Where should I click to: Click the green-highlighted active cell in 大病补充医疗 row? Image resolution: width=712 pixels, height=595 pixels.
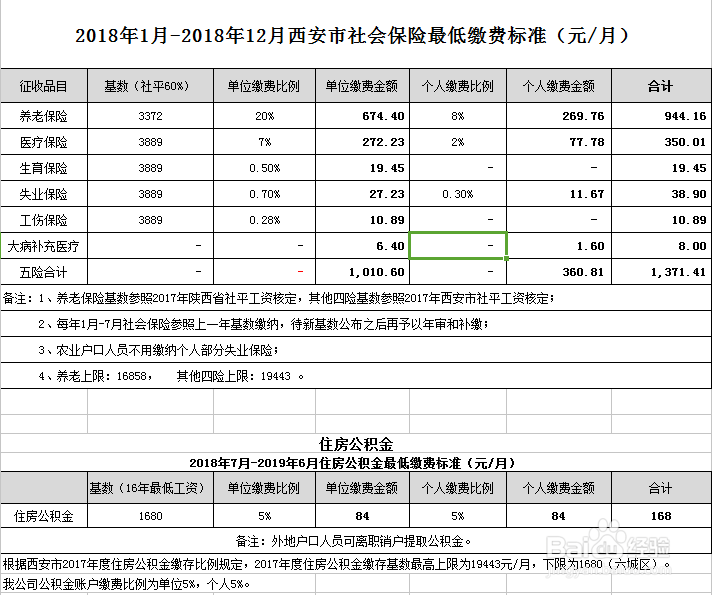click(x=458, y=246)
